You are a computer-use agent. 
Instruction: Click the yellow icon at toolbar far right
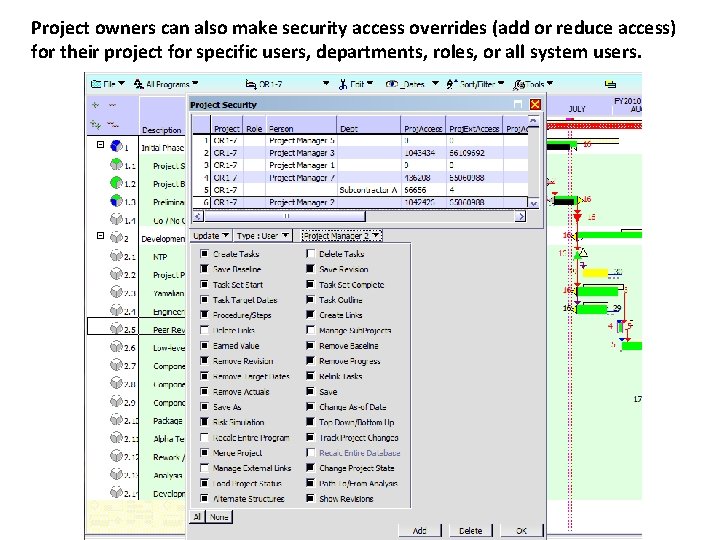coord(610,84)
